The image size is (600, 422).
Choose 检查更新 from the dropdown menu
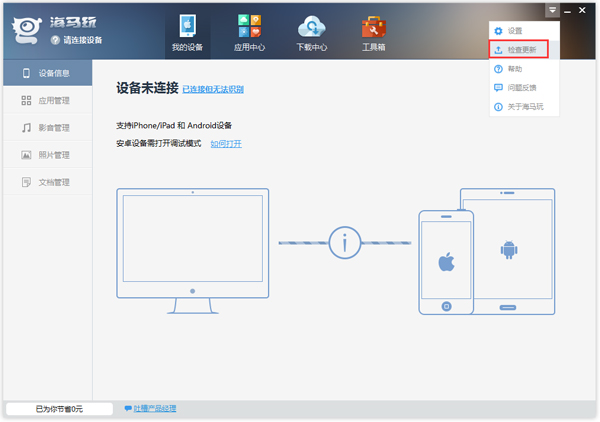pyautogui.click(x=524, y=49)
